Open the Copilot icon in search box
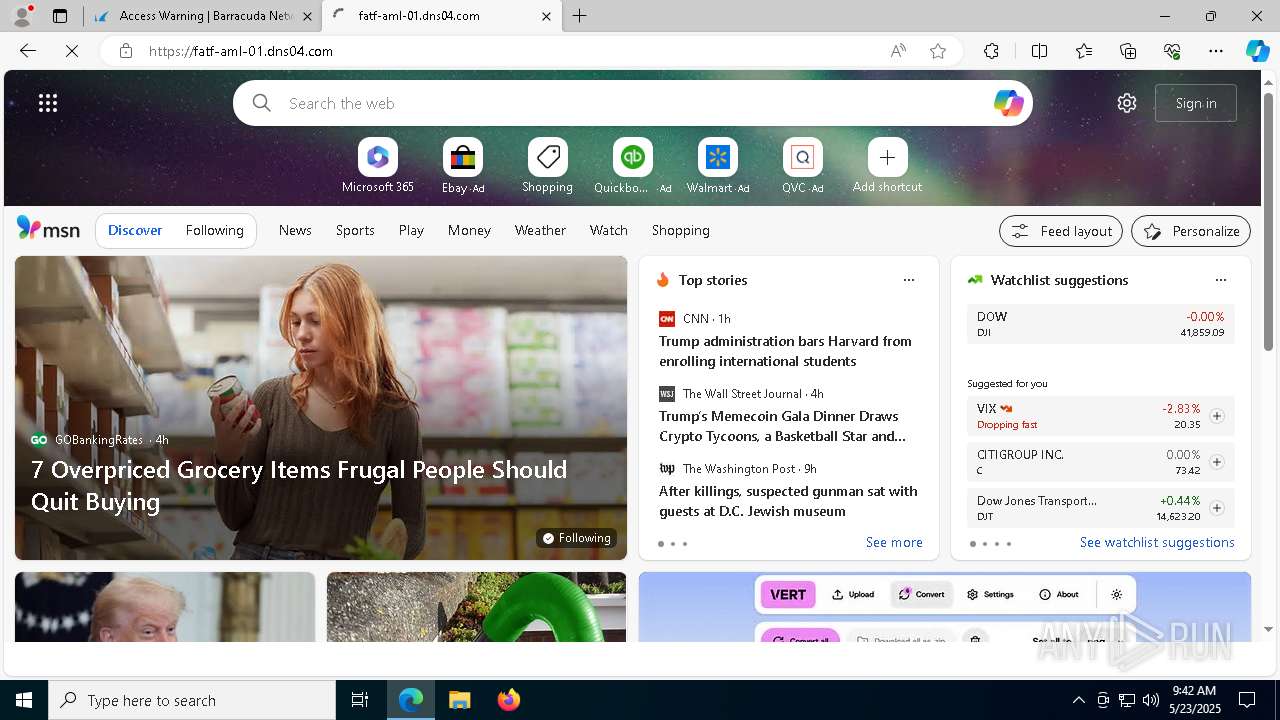Image resolution: width=1280 pixels, height=720 pixels. click(1008, 103)
